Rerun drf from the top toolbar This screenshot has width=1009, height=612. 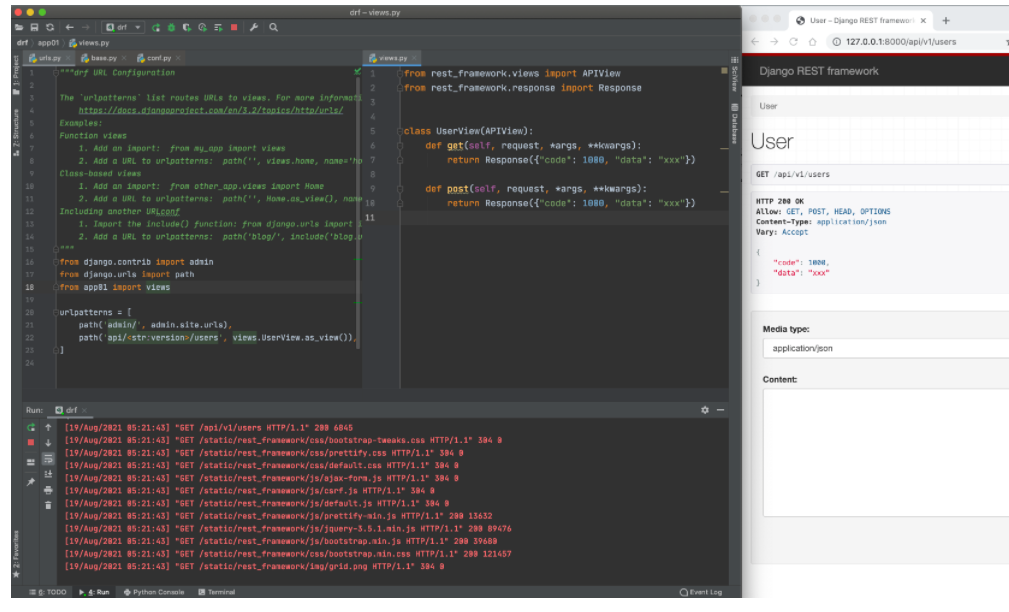(x=156, y=28)
